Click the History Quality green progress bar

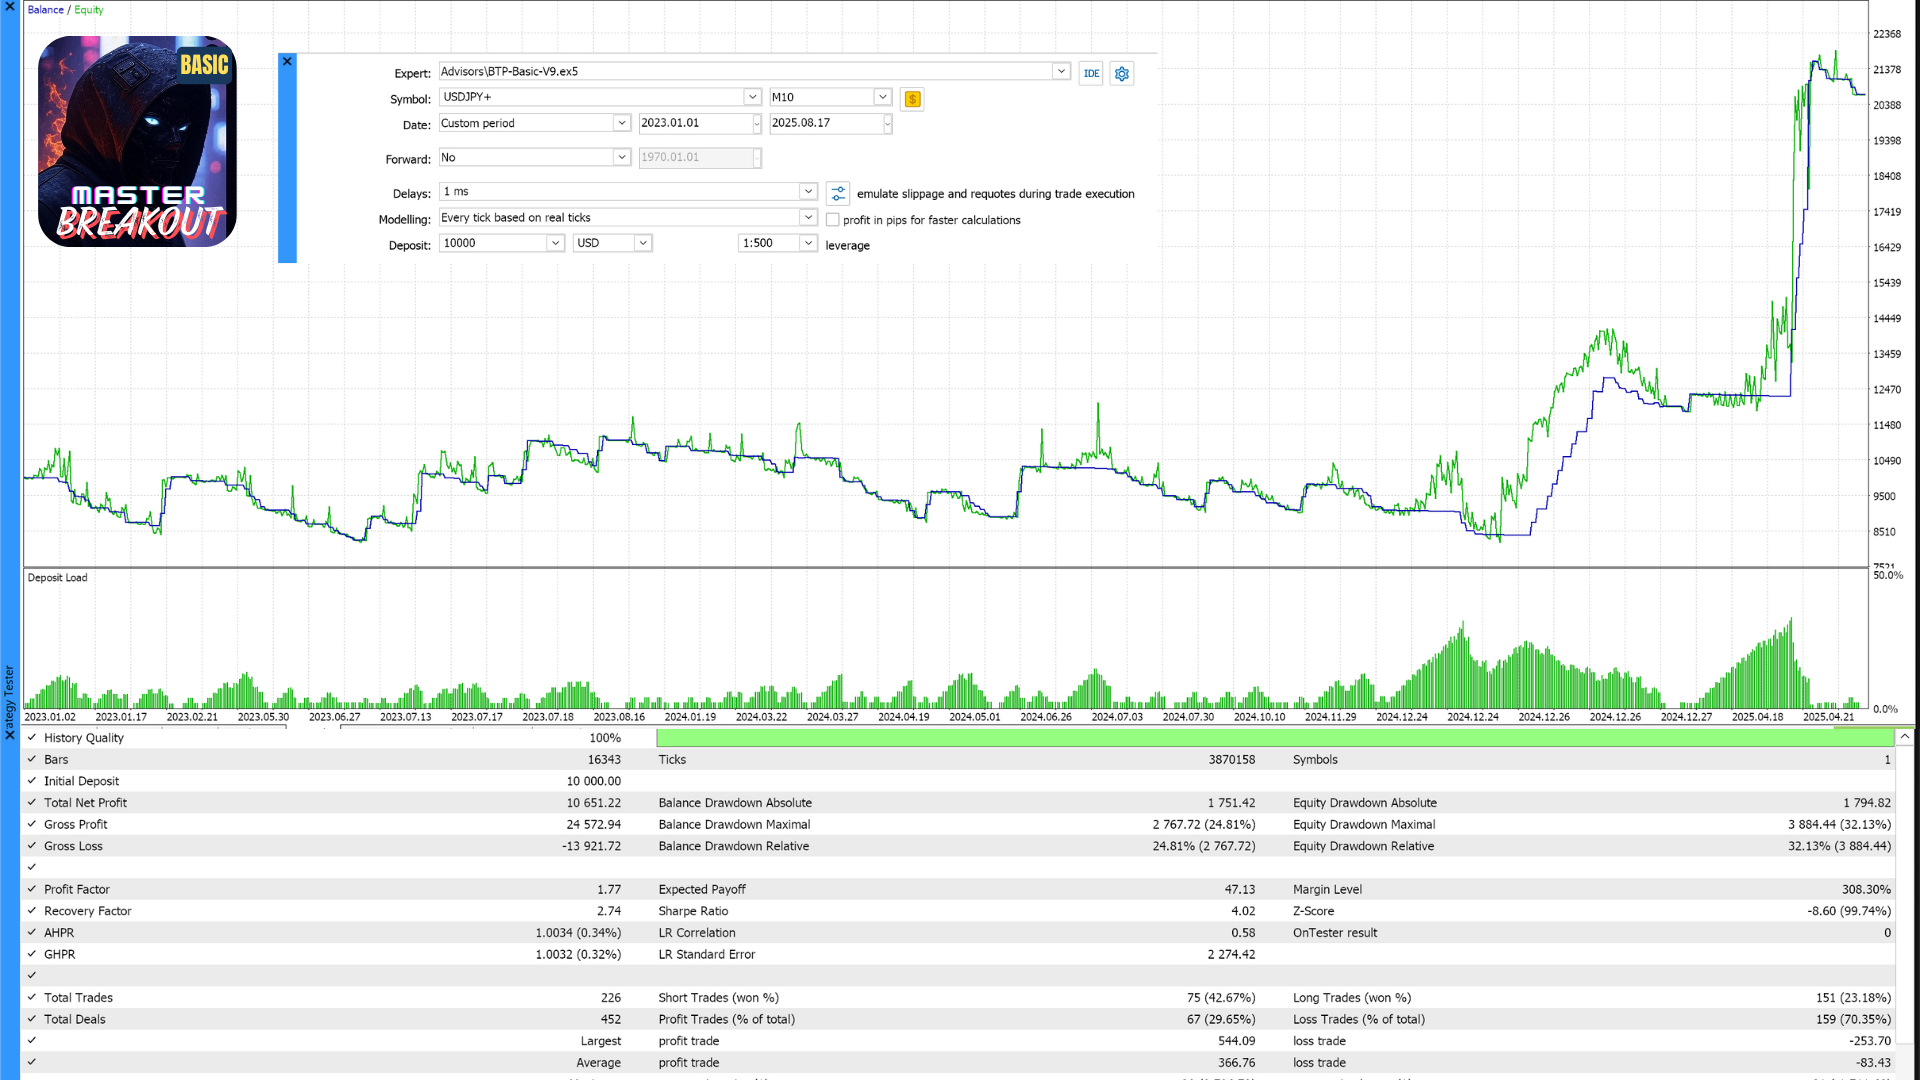click(x=1275, y=738)
